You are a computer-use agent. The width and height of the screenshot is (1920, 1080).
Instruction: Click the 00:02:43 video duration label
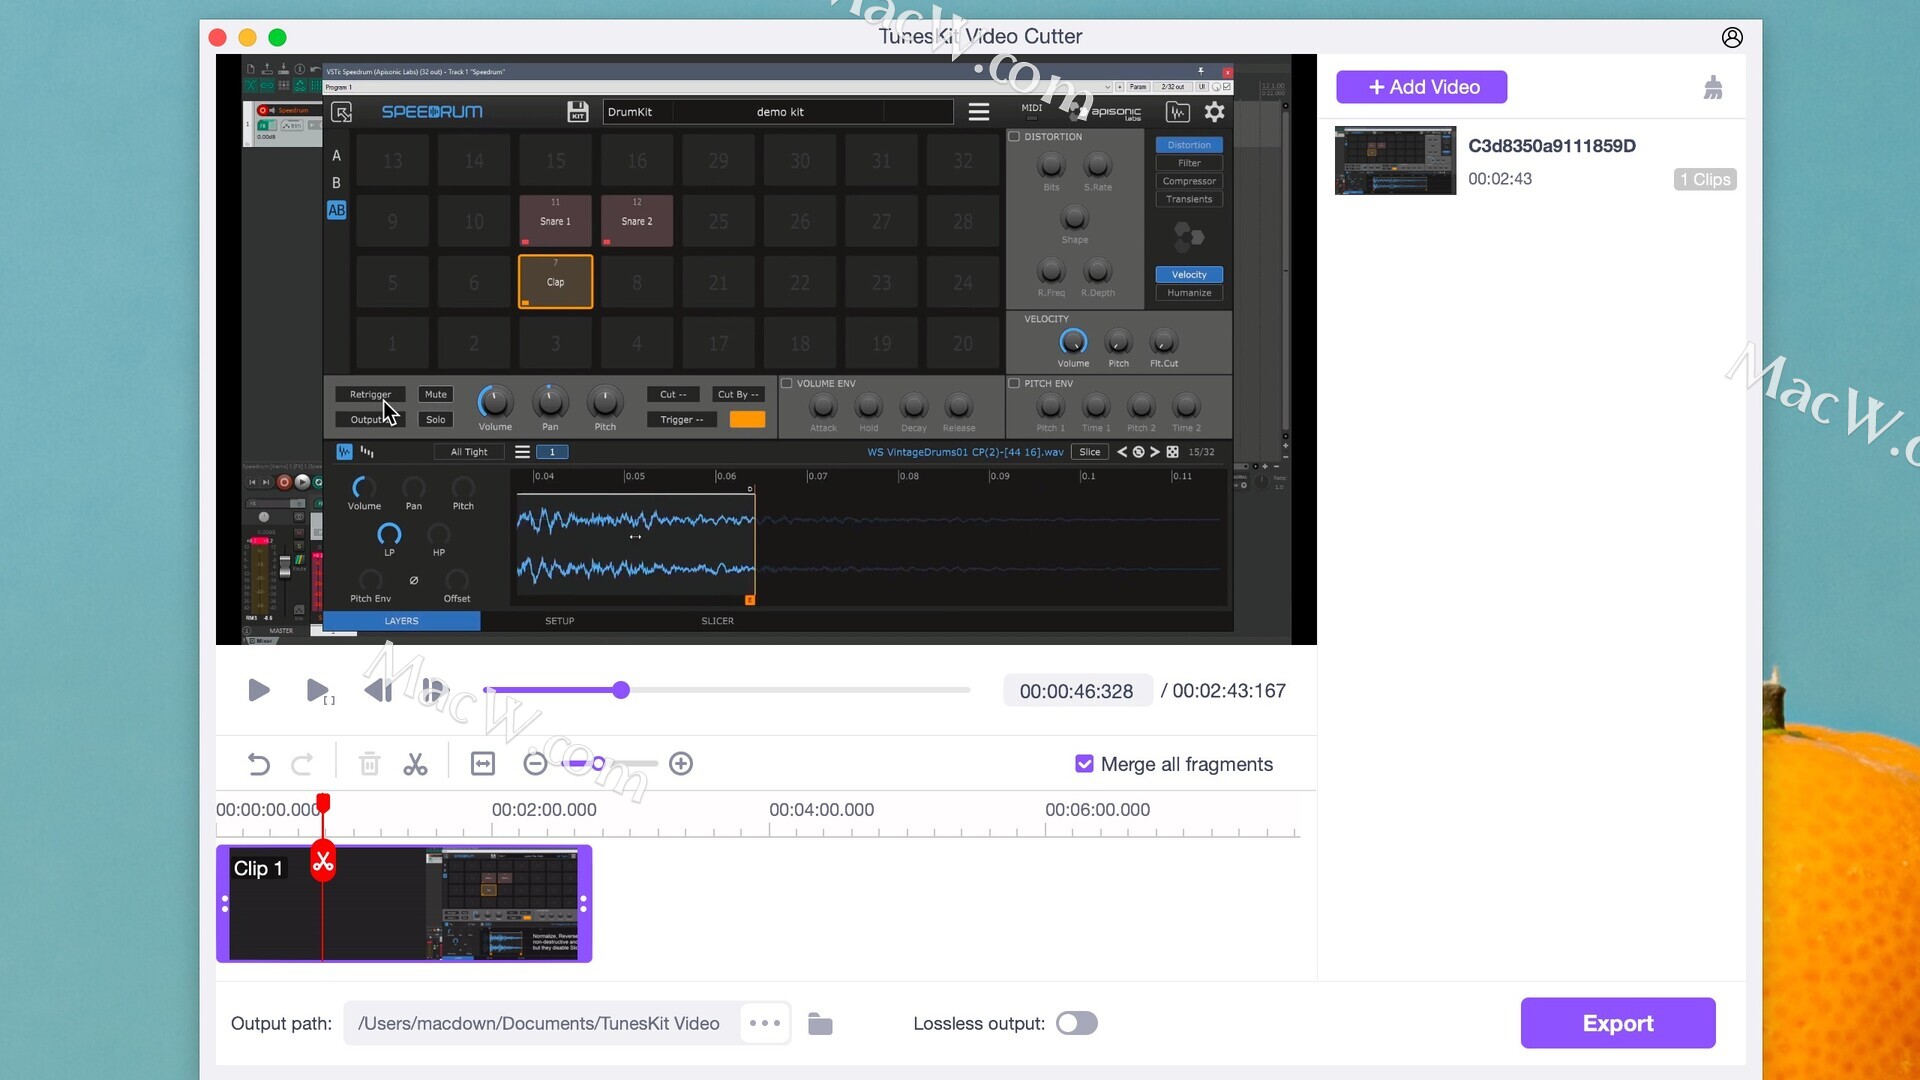(1500, 179)
